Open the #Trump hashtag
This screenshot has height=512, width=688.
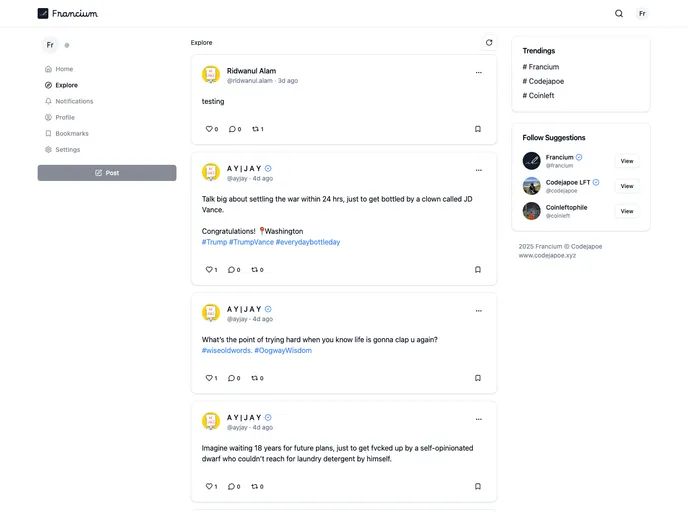(215, 242)
